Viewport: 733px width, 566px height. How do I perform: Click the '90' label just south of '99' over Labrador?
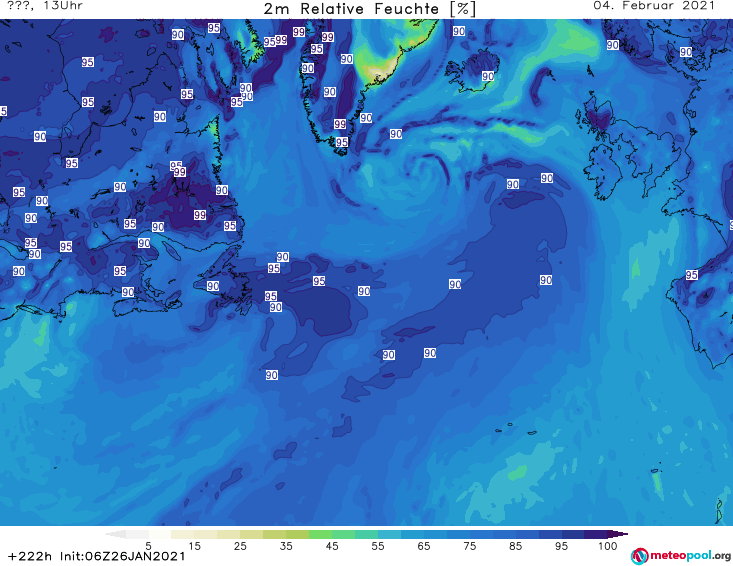pyautogui.click(x=158, y=227)
